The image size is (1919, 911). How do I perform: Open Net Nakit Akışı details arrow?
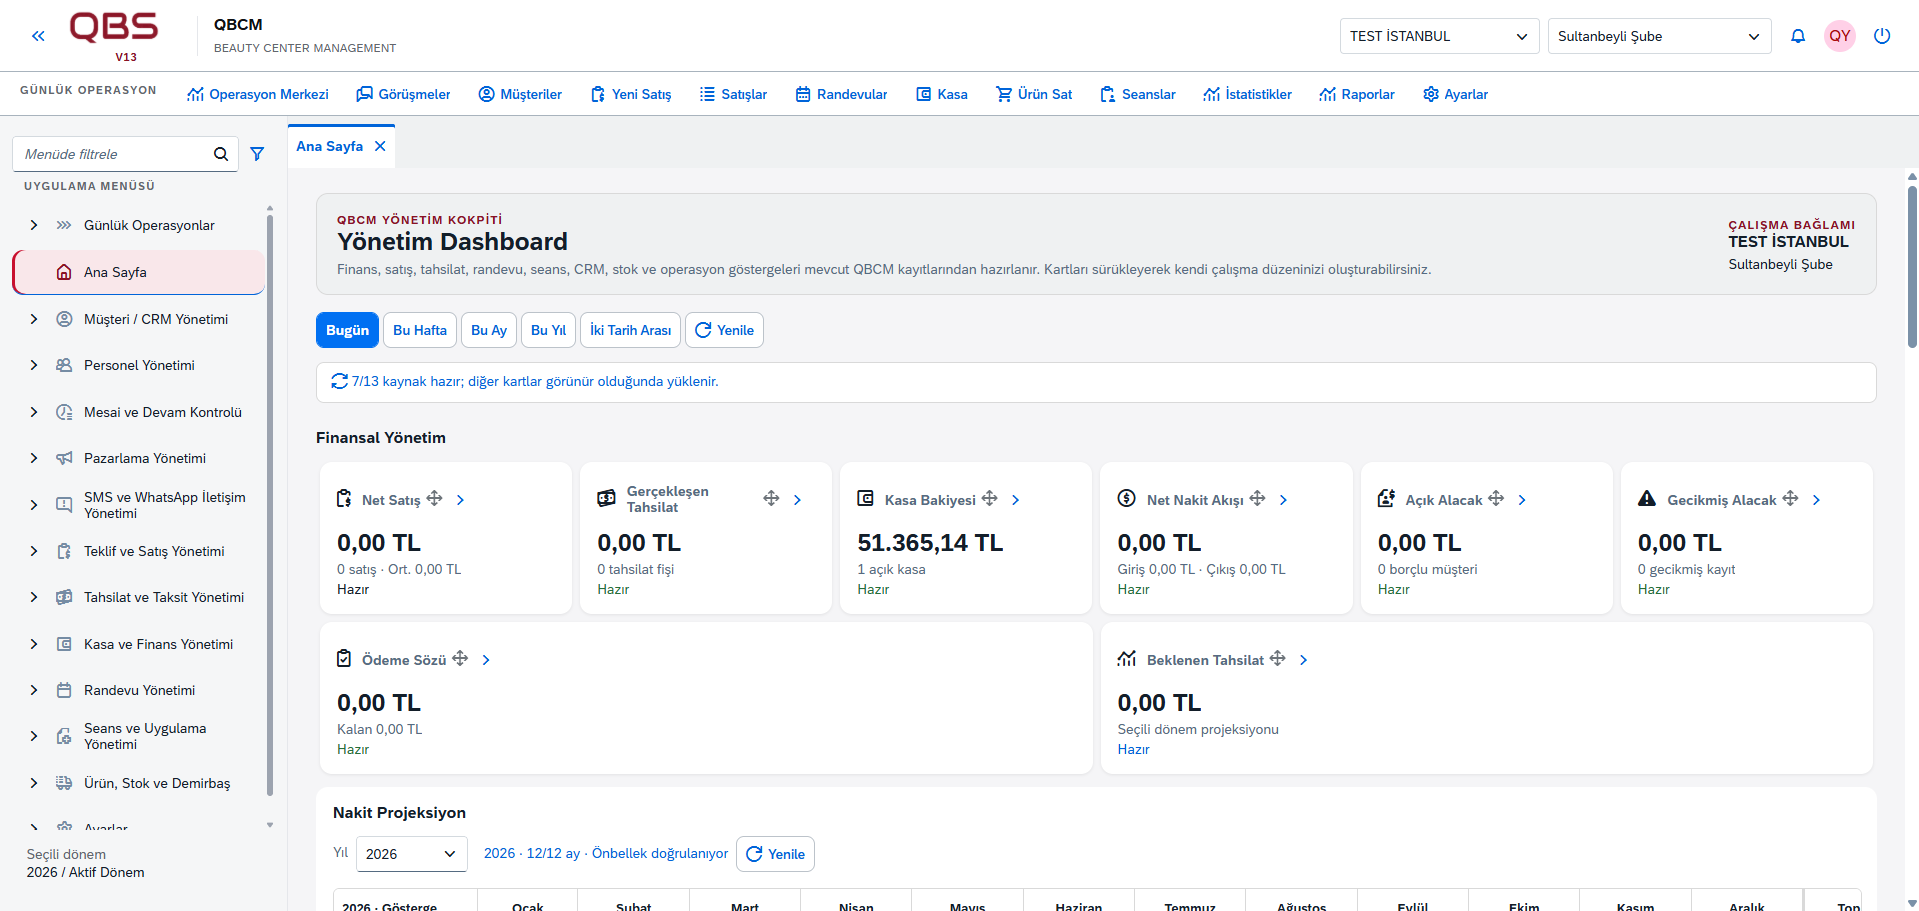coord(1283,500)
